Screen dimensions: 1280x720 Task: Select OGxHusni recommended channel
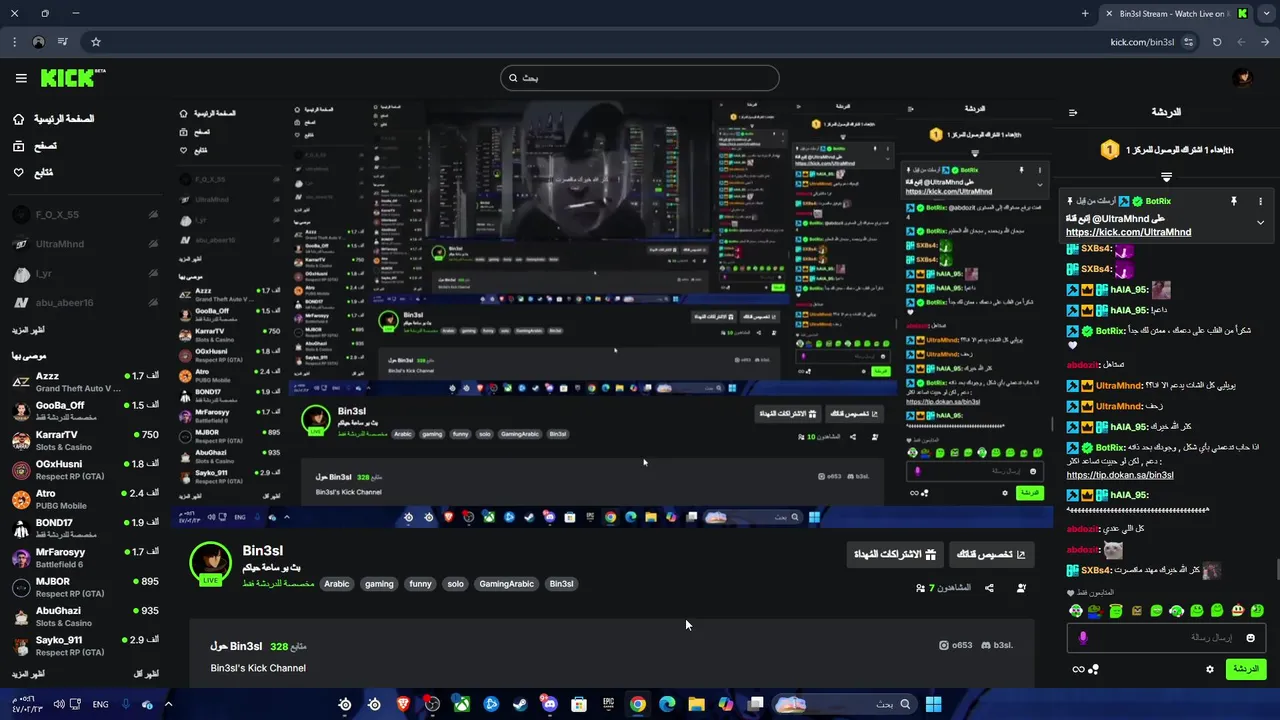click(x=84, y=470)
